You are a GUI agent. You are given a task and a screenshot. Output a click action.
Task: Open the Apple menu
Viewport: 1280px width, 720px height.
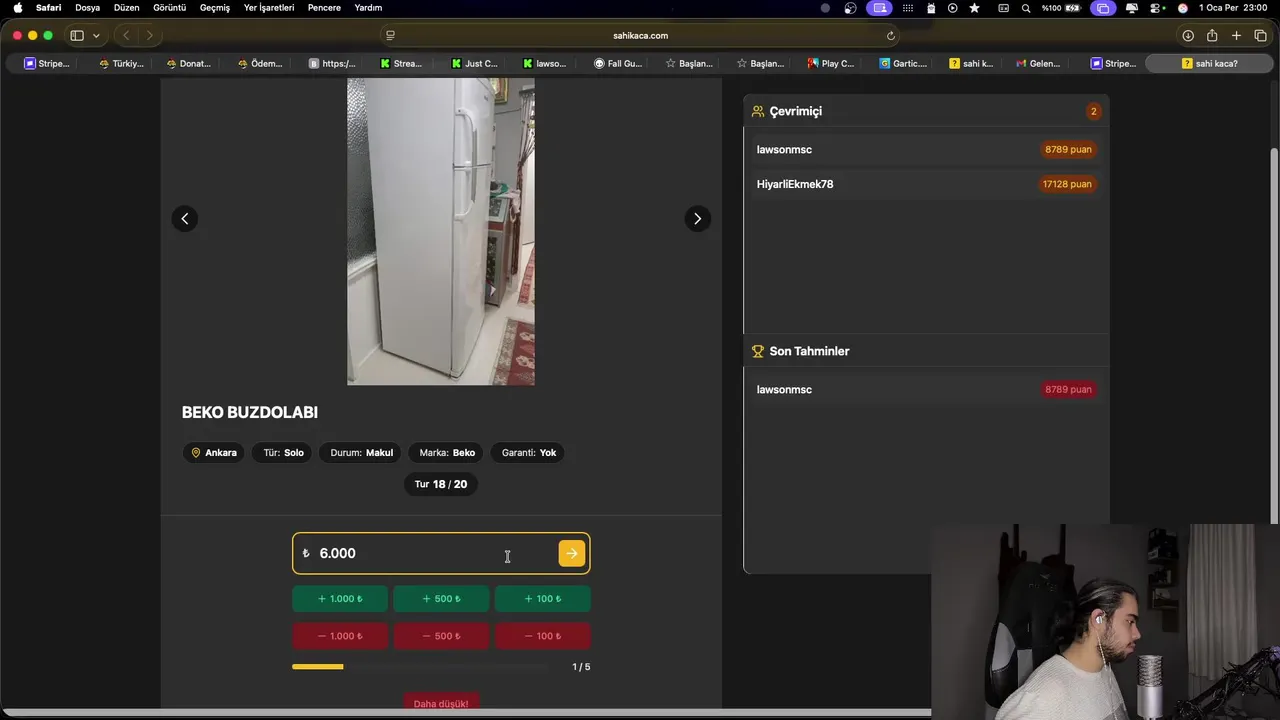[x=17, y=7]
